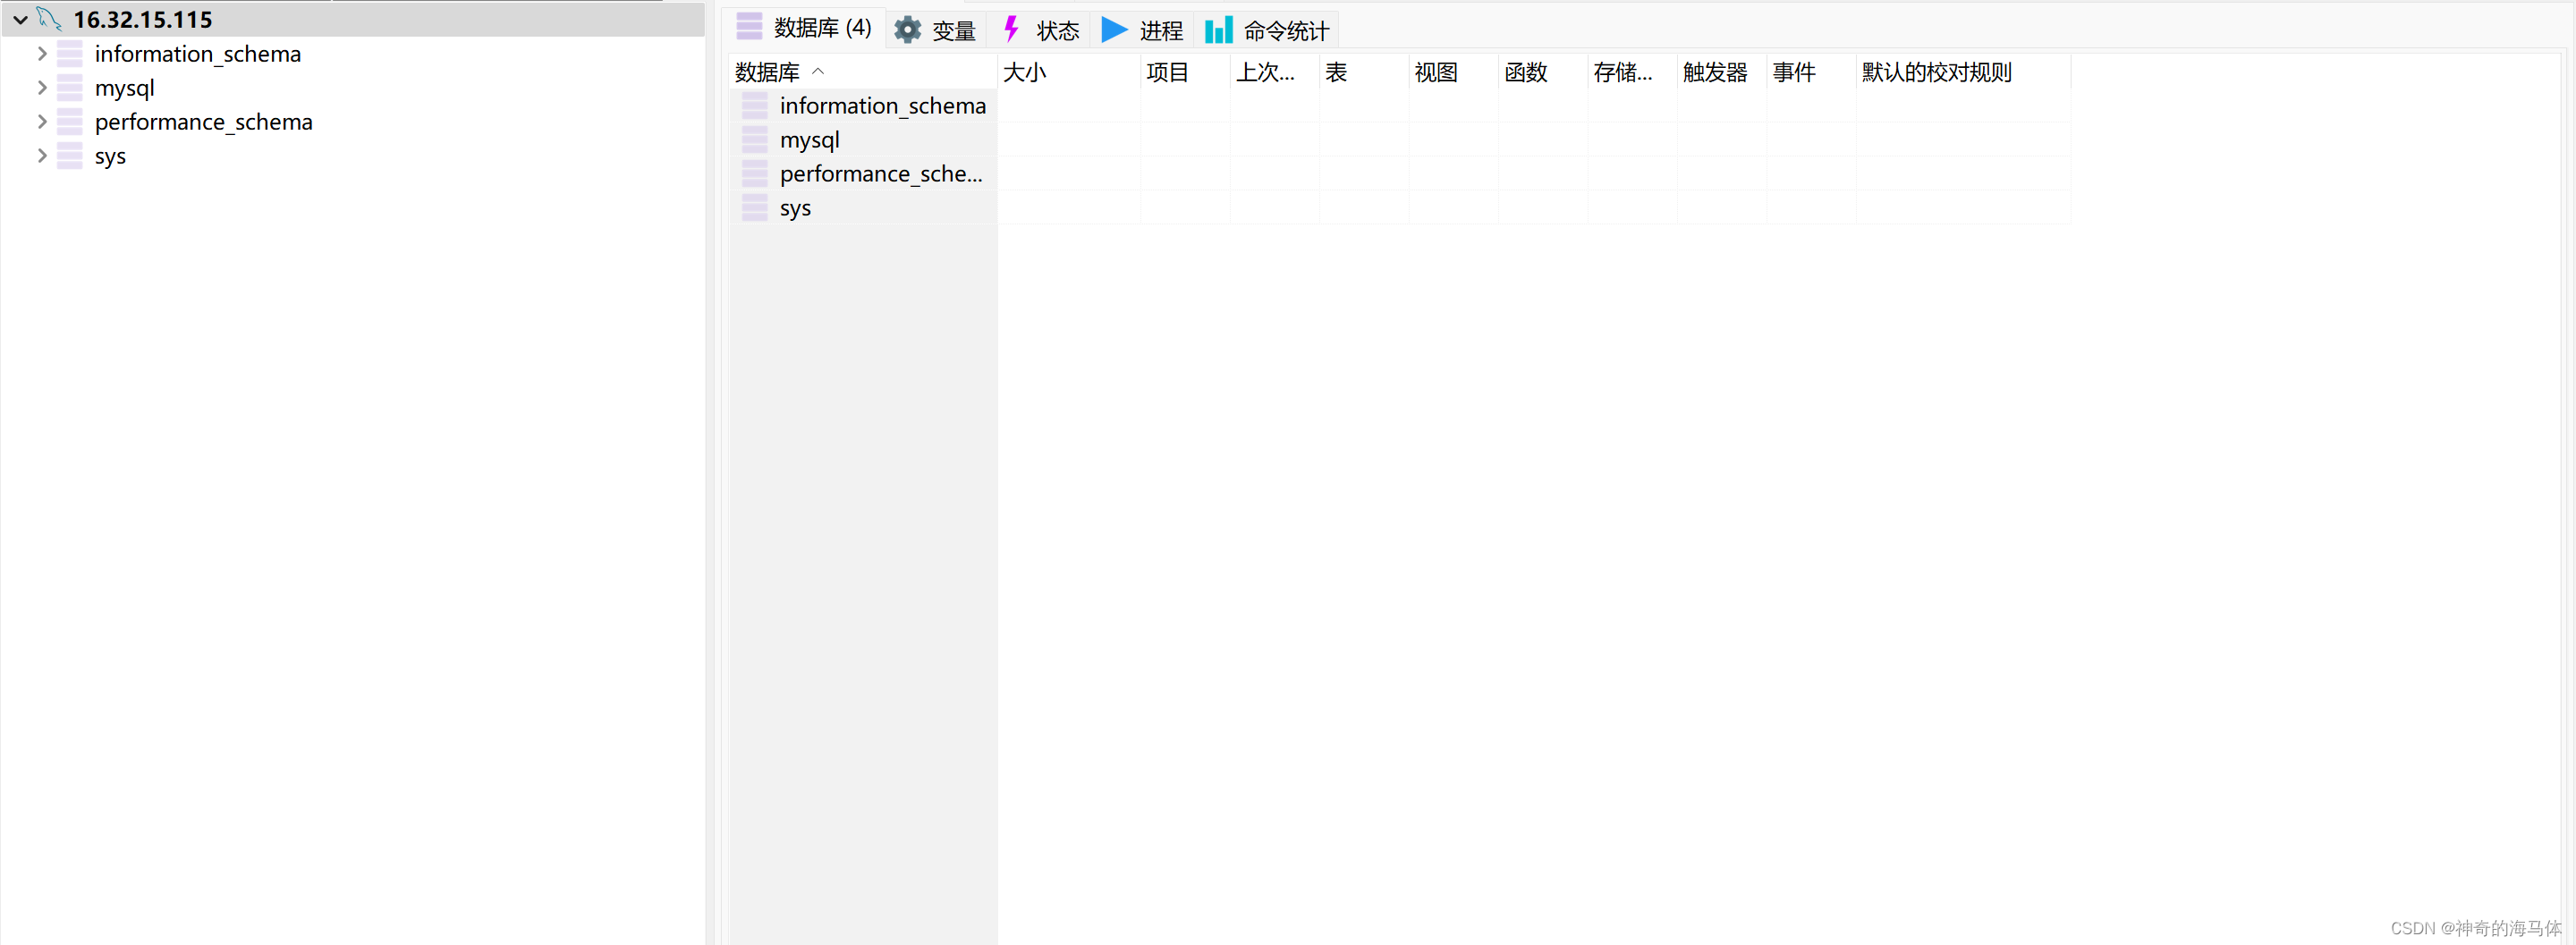
Task: Click the sys database icon in tree
Action: (70, 156)
